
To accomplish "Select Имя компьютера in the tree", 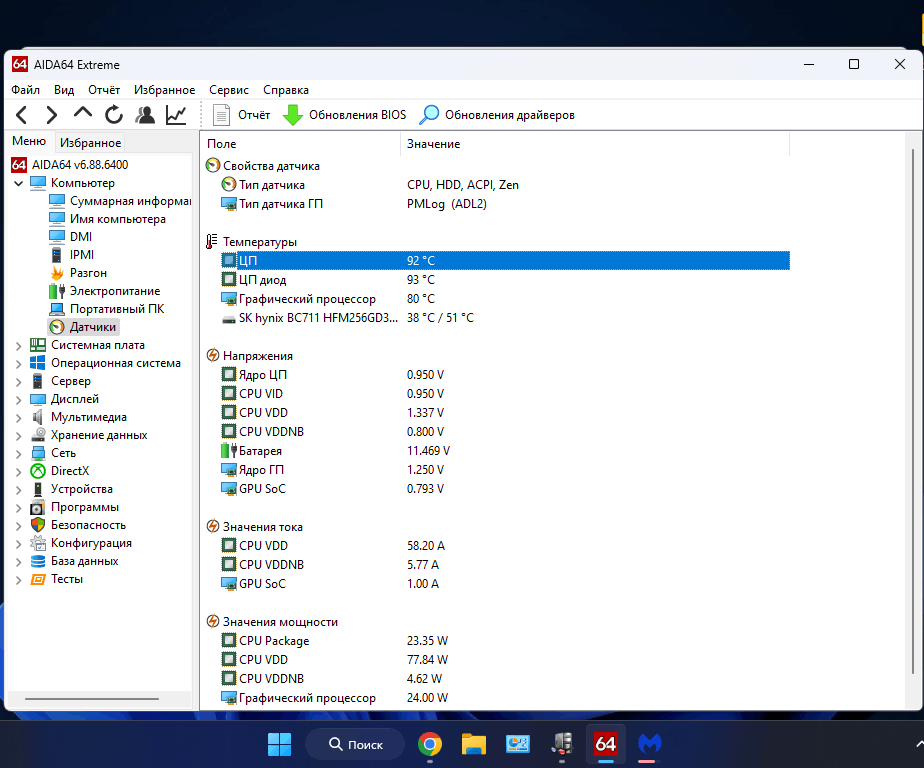I will [107, 219].
